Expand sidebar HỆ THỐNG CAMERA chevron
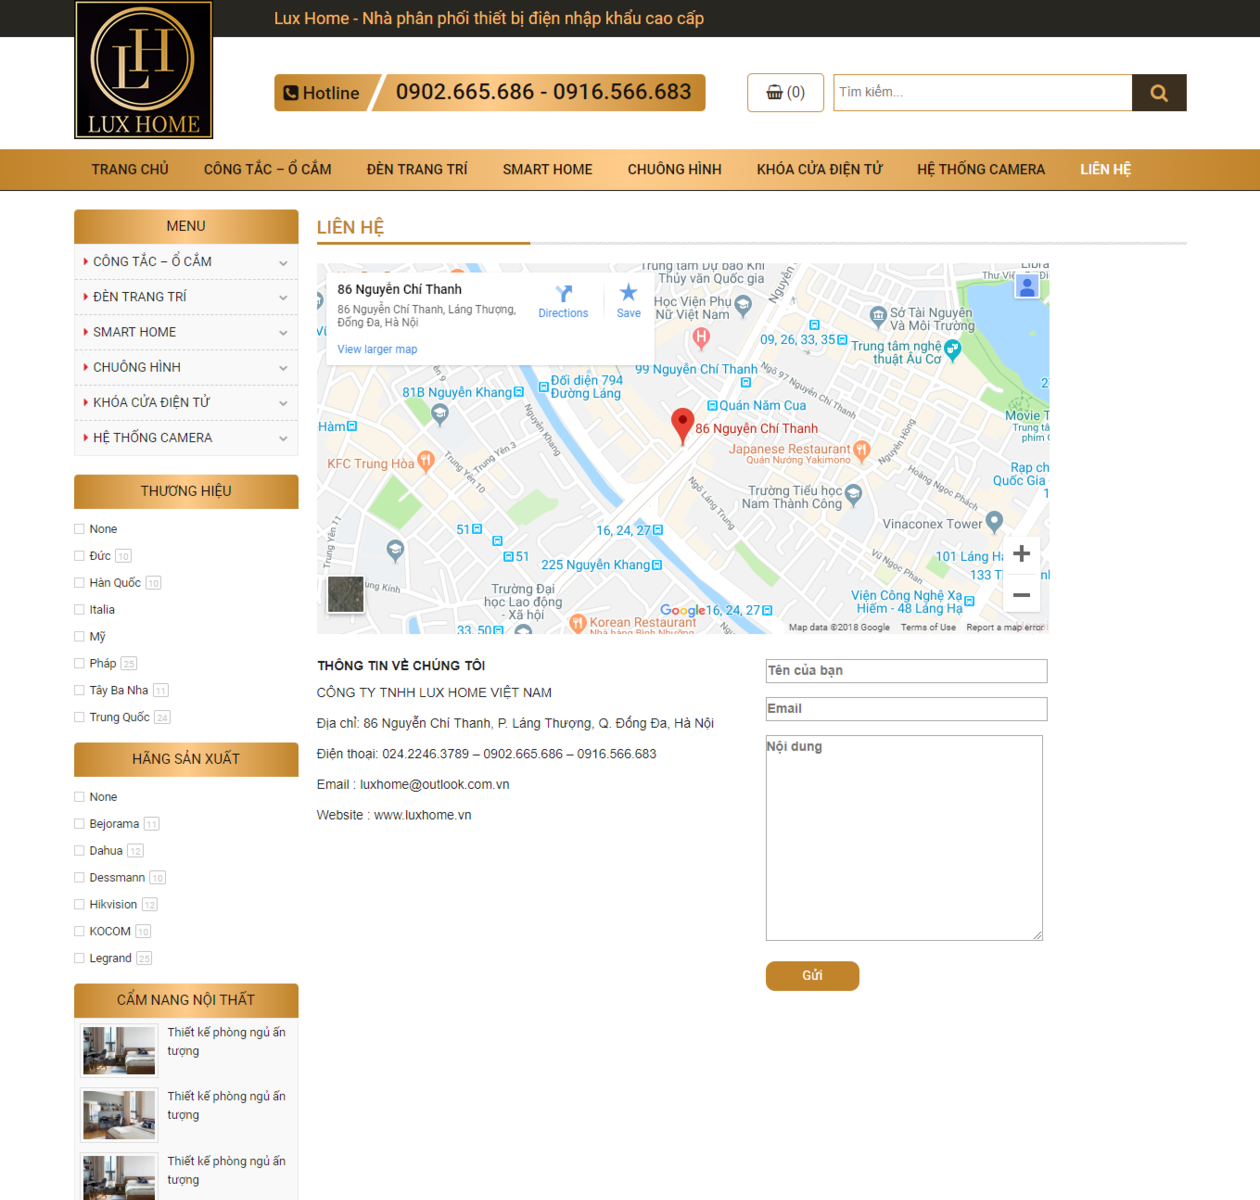Viewport: 1260px width, 1200px height. (x=283, y=439)
